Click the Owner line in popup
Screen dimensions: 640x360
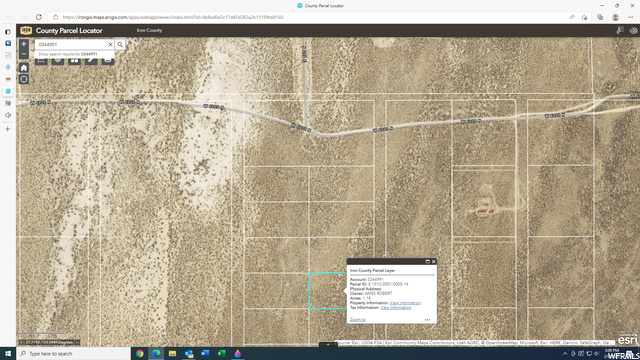[371, 293]
